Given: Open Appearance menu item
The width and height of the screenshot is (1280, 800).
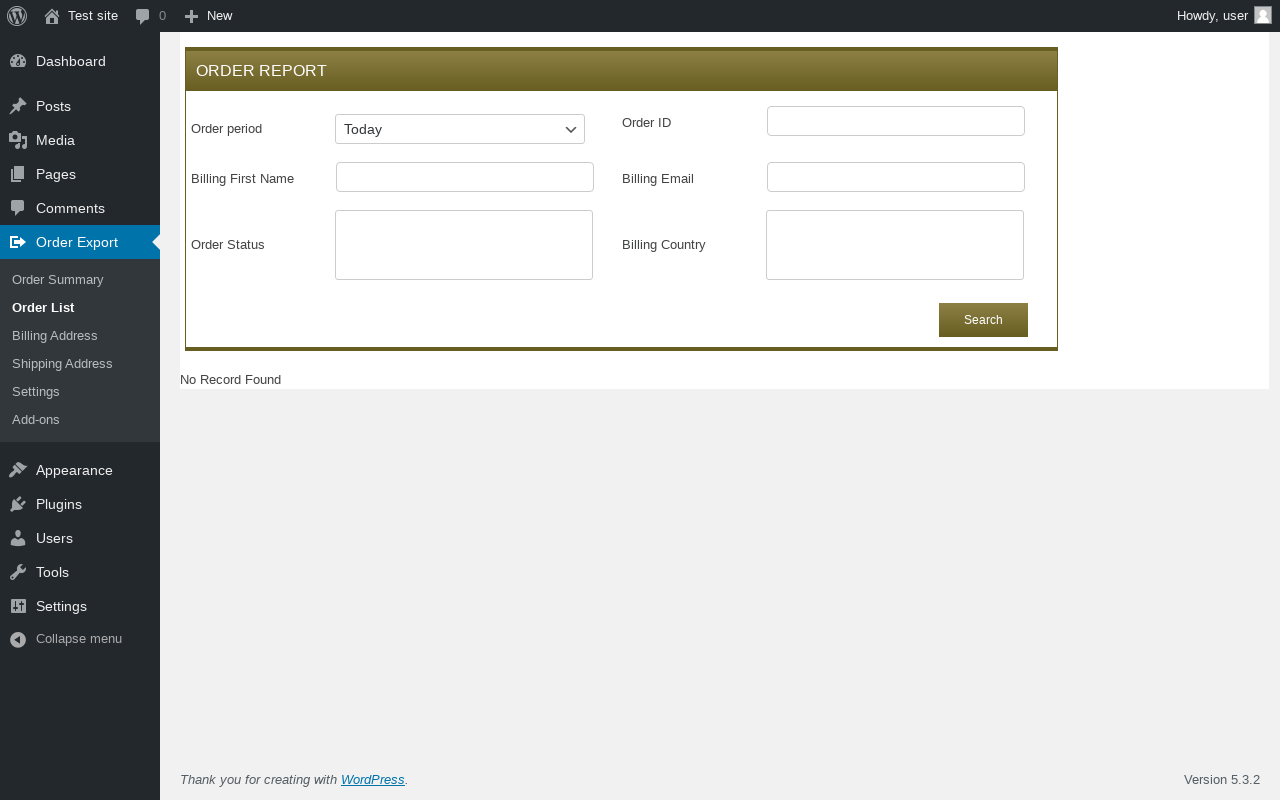Looking at the screenshot, I should [74, 470].
